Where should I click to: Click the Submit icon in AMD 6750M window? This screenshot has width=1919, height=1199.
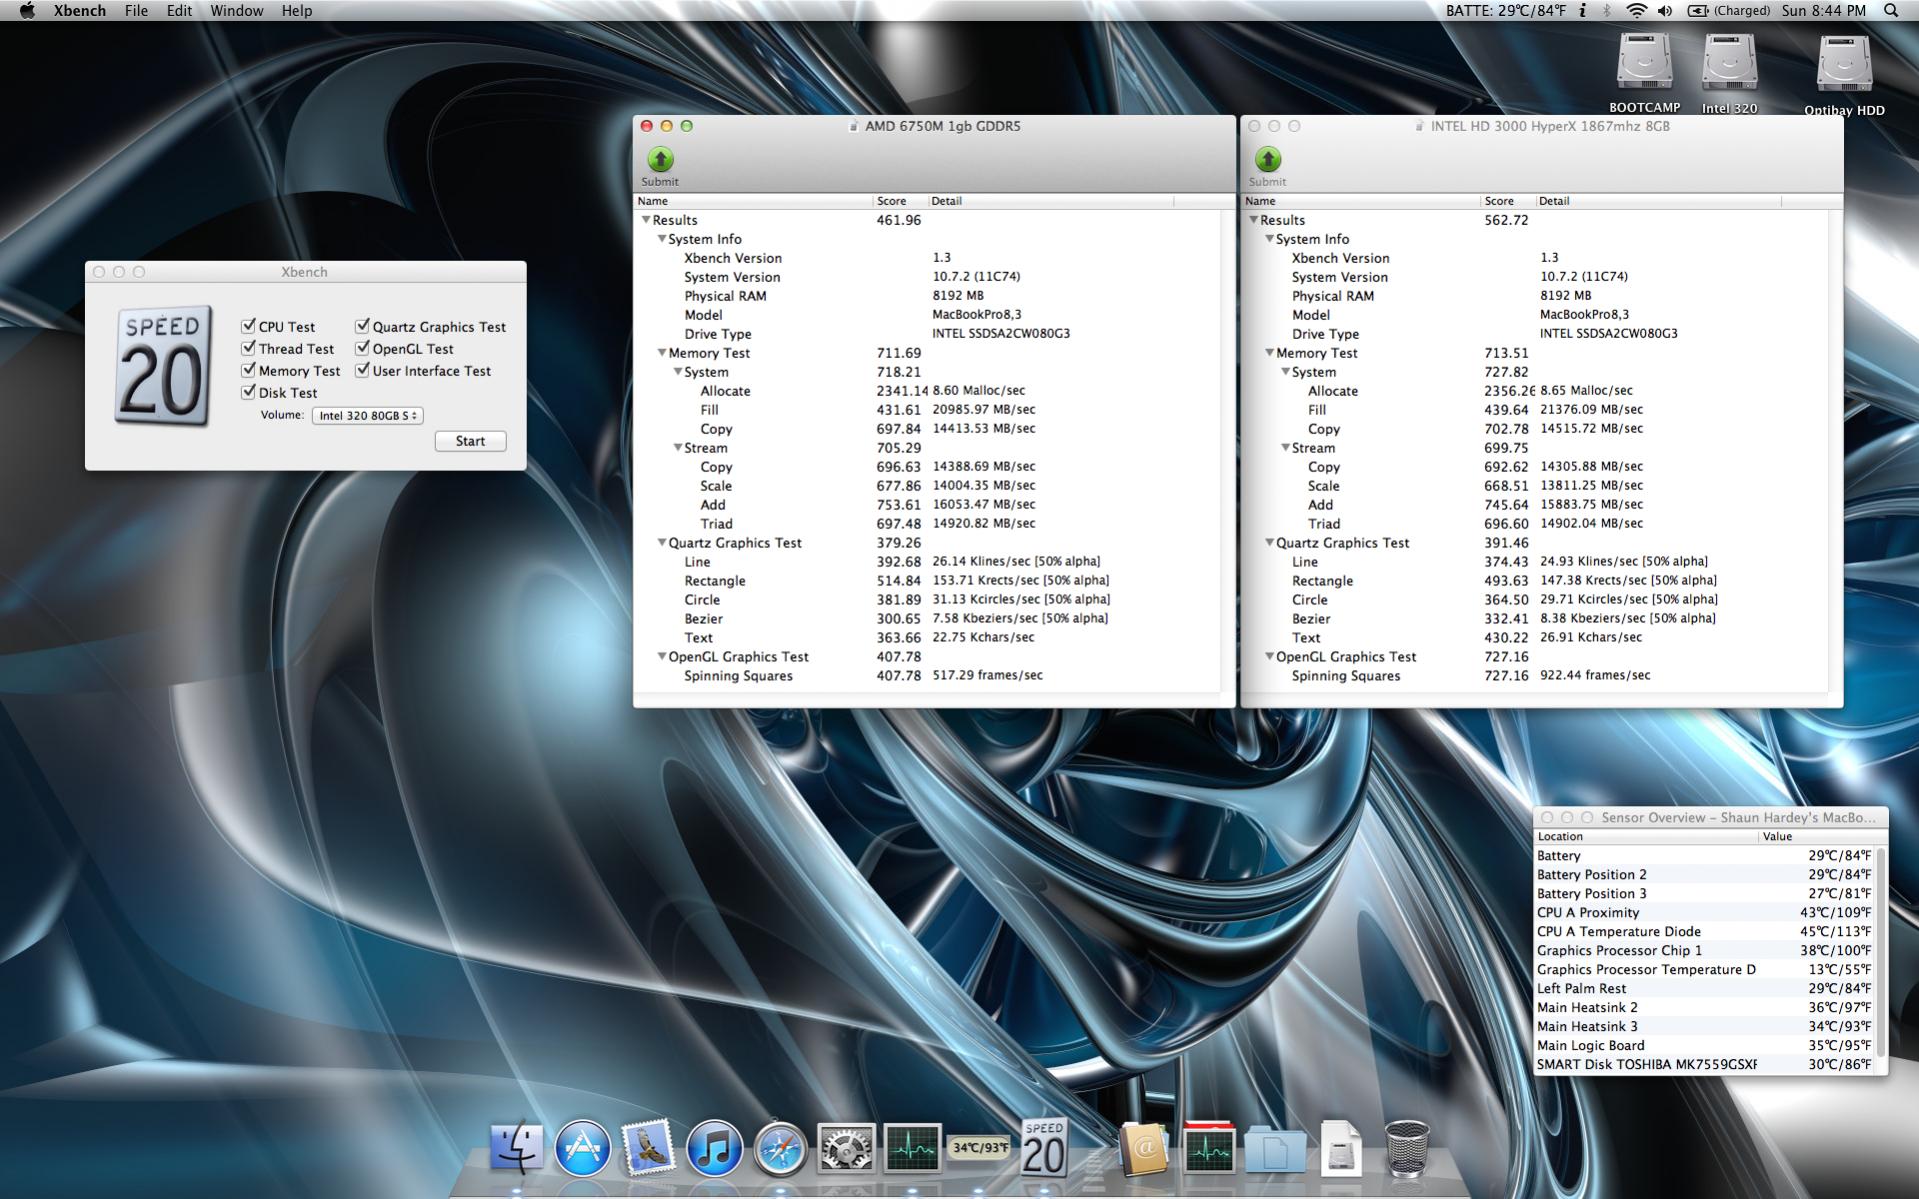660,160
